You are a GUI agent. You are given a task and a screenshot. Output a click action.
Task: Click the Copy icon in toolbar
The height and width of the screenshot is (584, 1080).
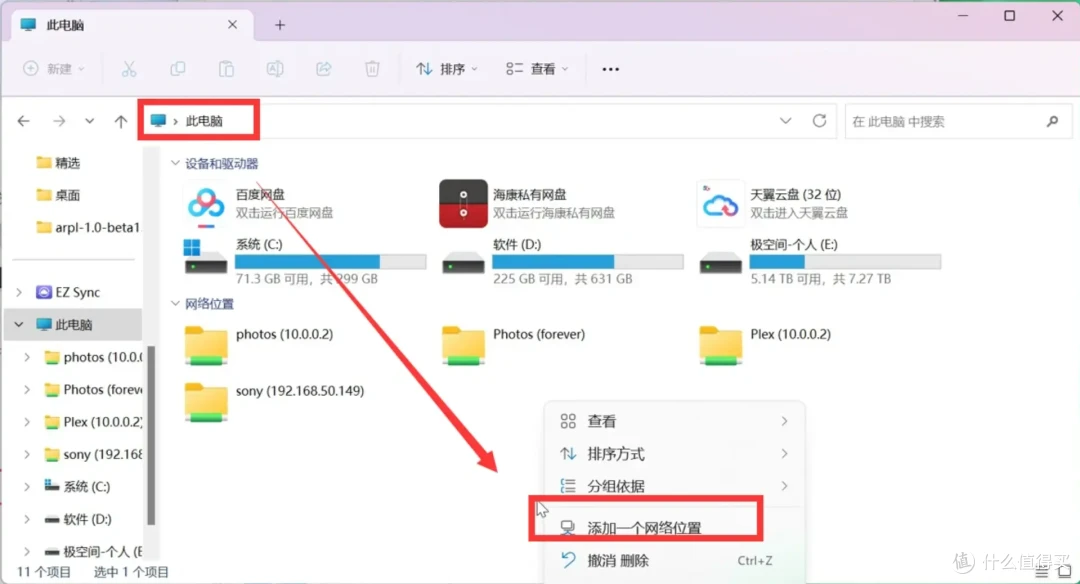[178, 69]
